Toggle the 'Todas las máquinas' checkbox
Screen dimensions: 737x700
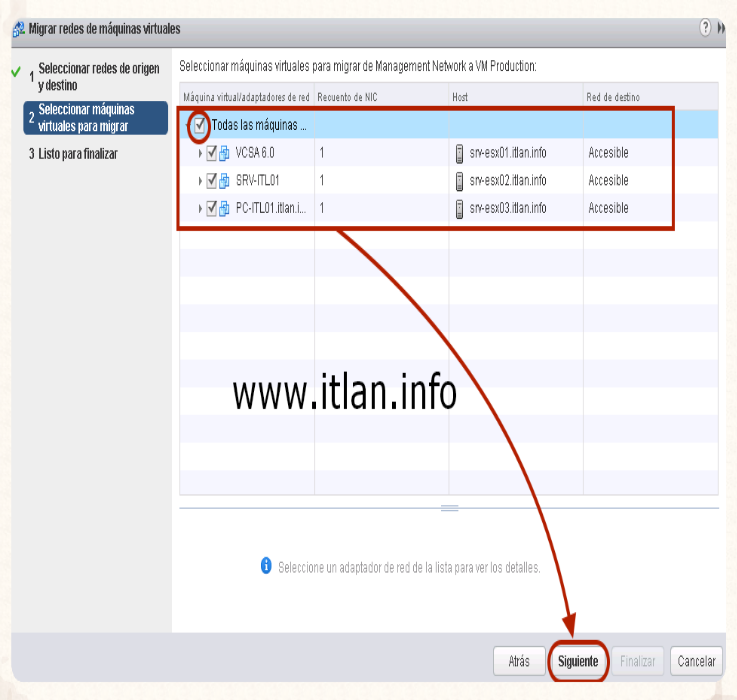click(200, 125)
